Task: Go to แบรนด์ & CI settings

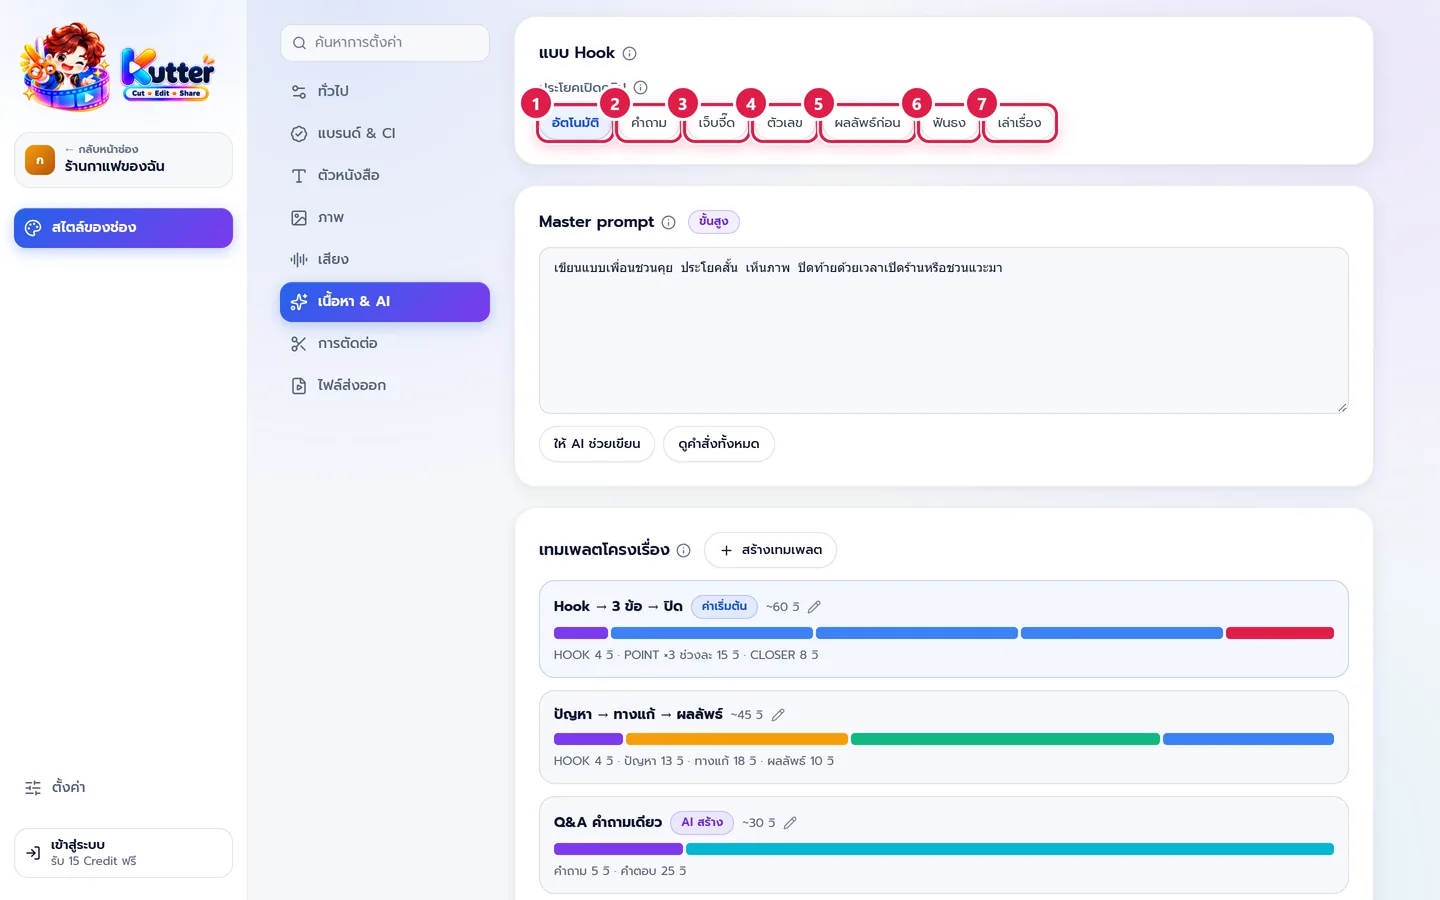Action: point(385,134)
